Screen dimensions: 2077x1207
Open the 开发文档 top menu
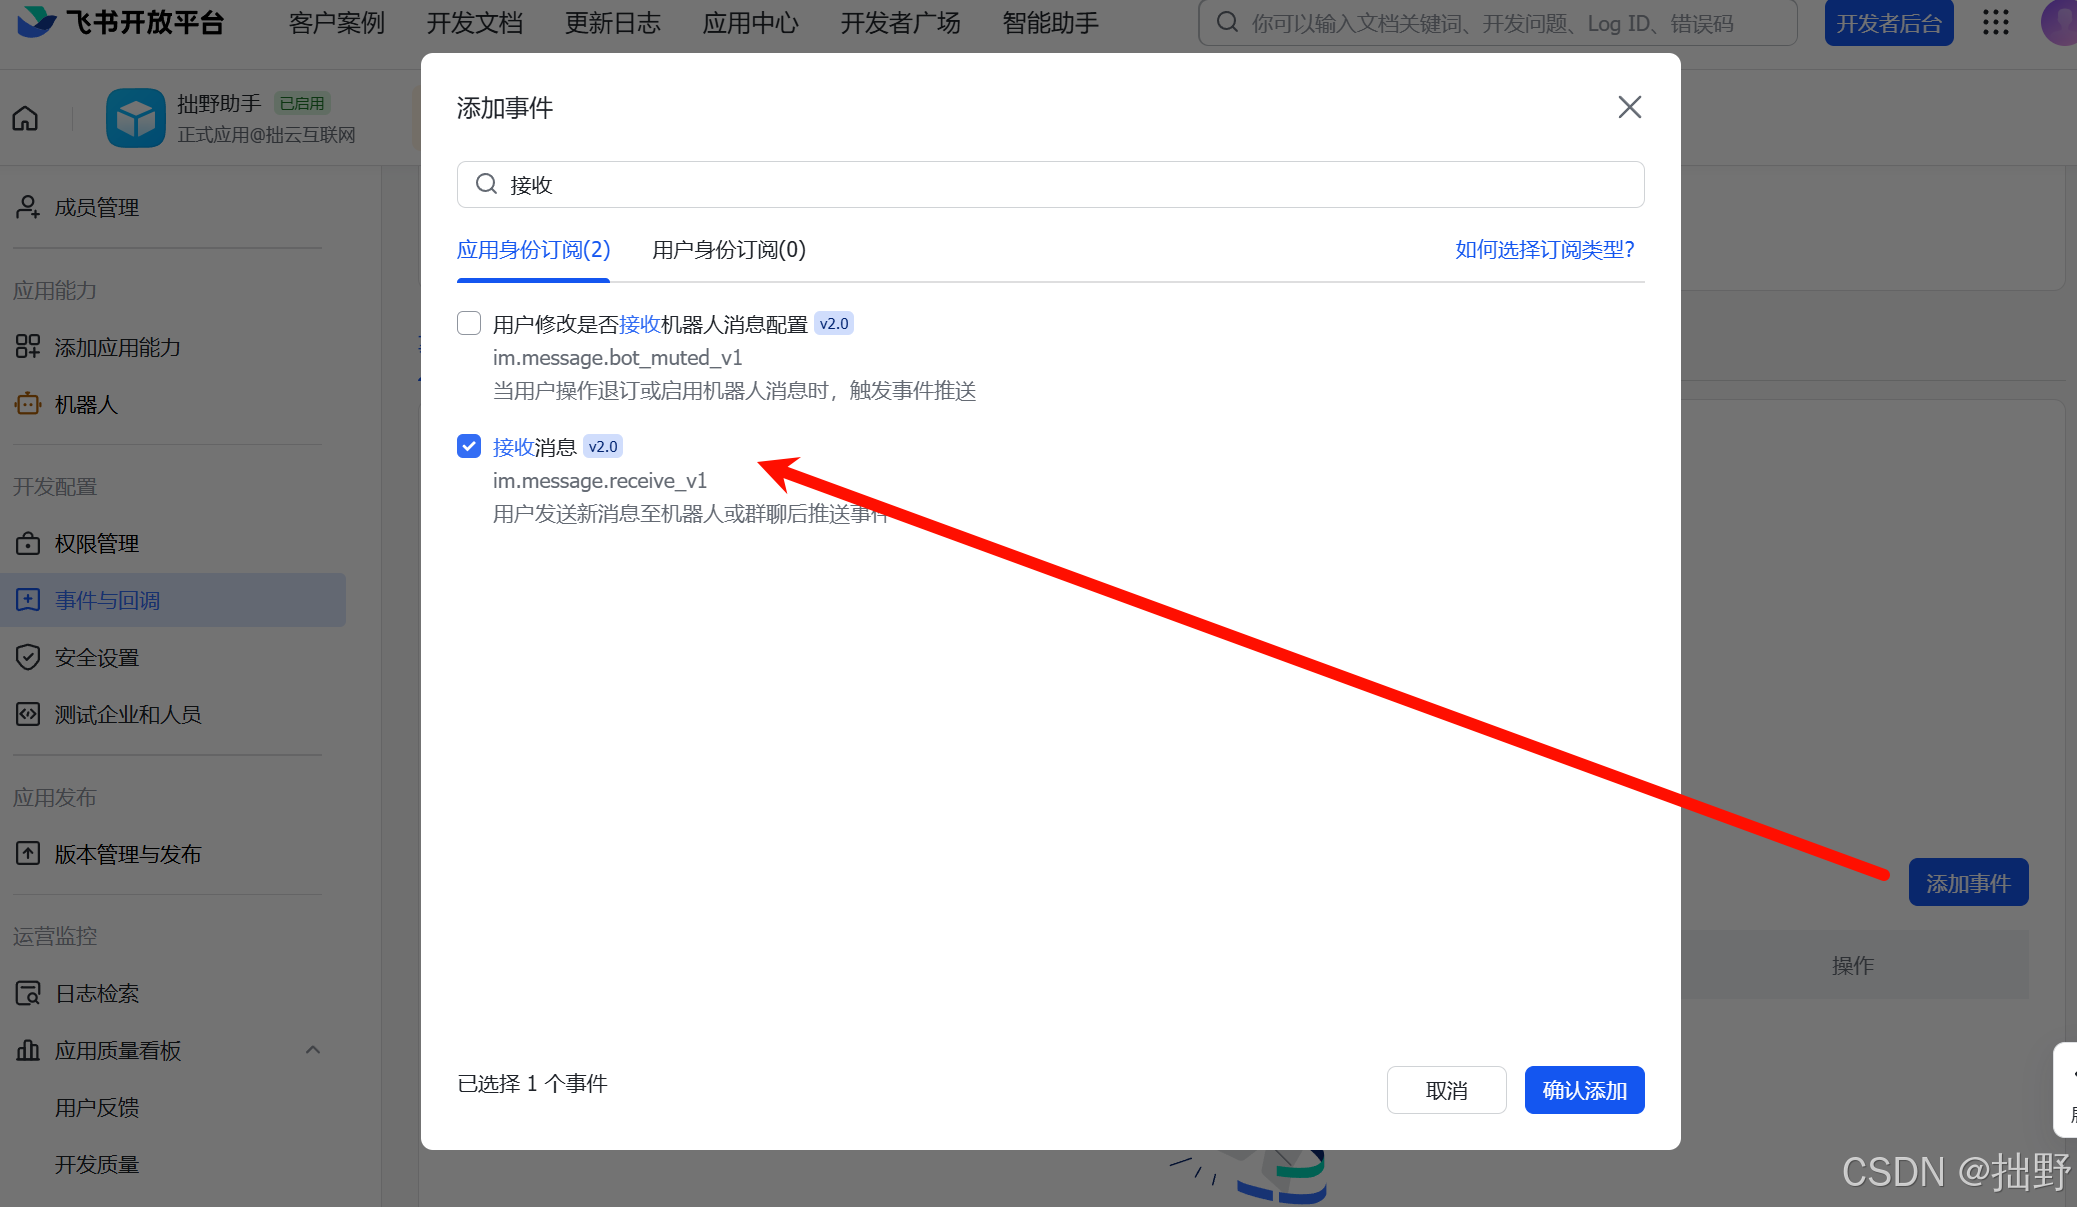(474, 23)
